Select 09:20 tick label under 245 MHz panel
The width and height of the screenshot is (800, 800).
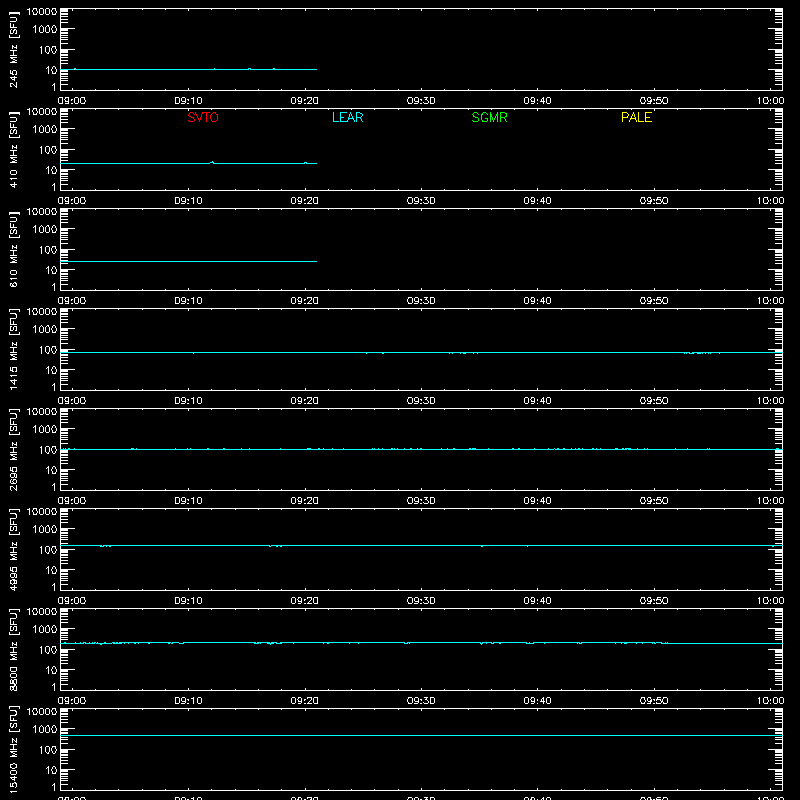tap(305, 101)
